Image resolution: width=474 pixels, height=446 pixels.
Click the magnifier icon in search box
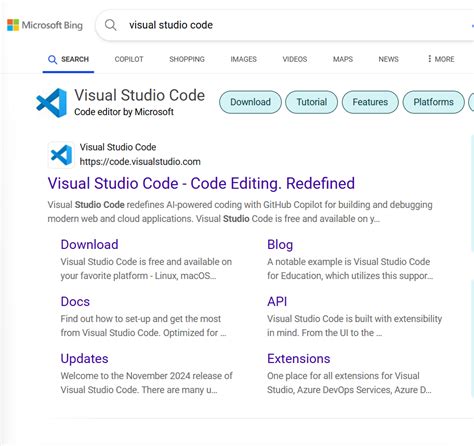coord(110,25)
